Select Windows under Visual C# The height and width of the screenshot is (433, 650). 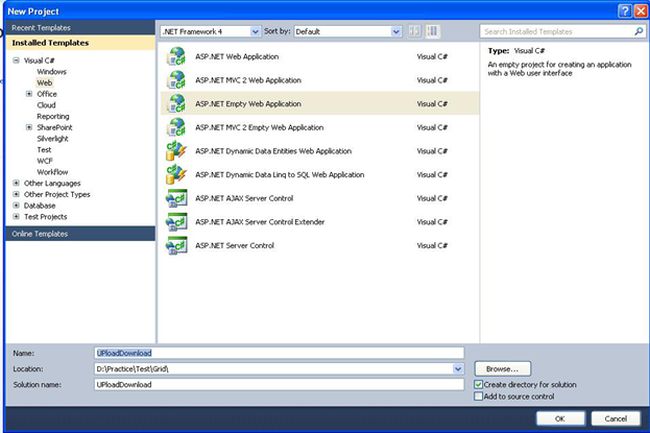[x=51, y=72]
